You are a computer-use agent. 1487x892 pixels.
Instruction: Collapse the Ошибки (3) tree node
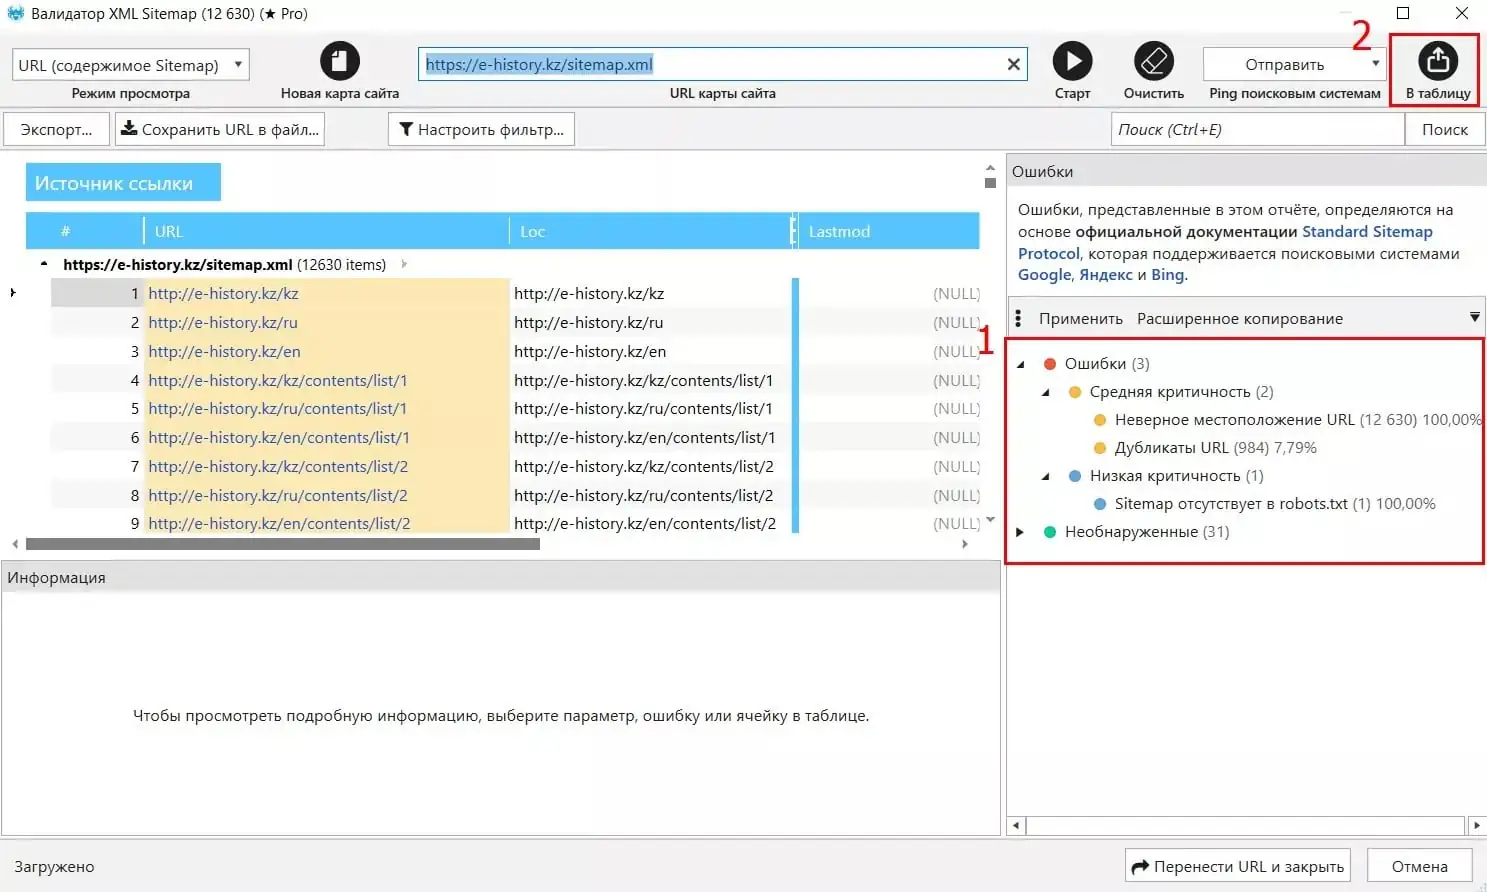pos(1021,364)
